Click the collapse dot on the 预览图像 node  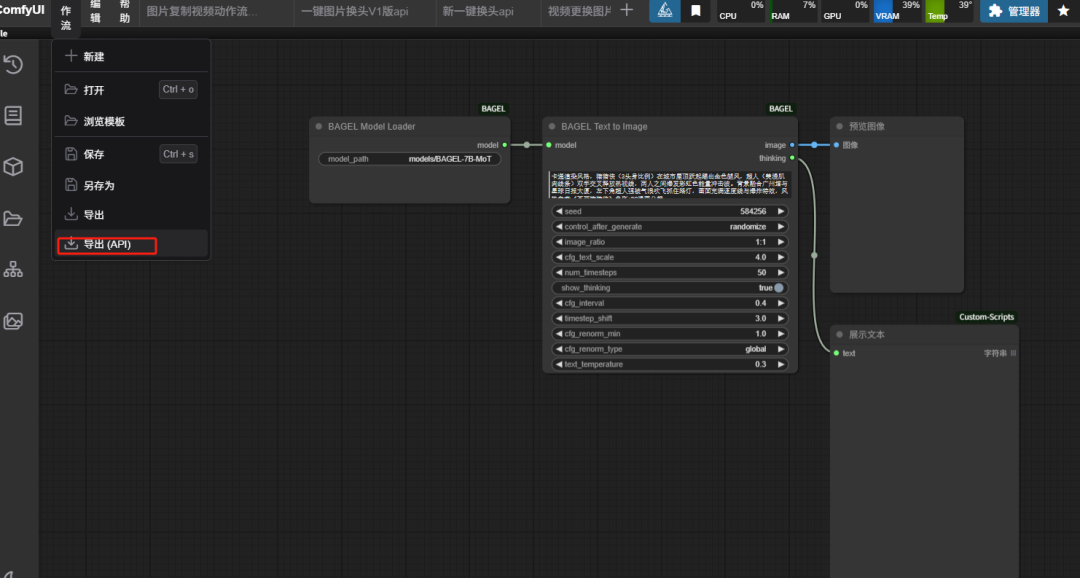(840, 127)
